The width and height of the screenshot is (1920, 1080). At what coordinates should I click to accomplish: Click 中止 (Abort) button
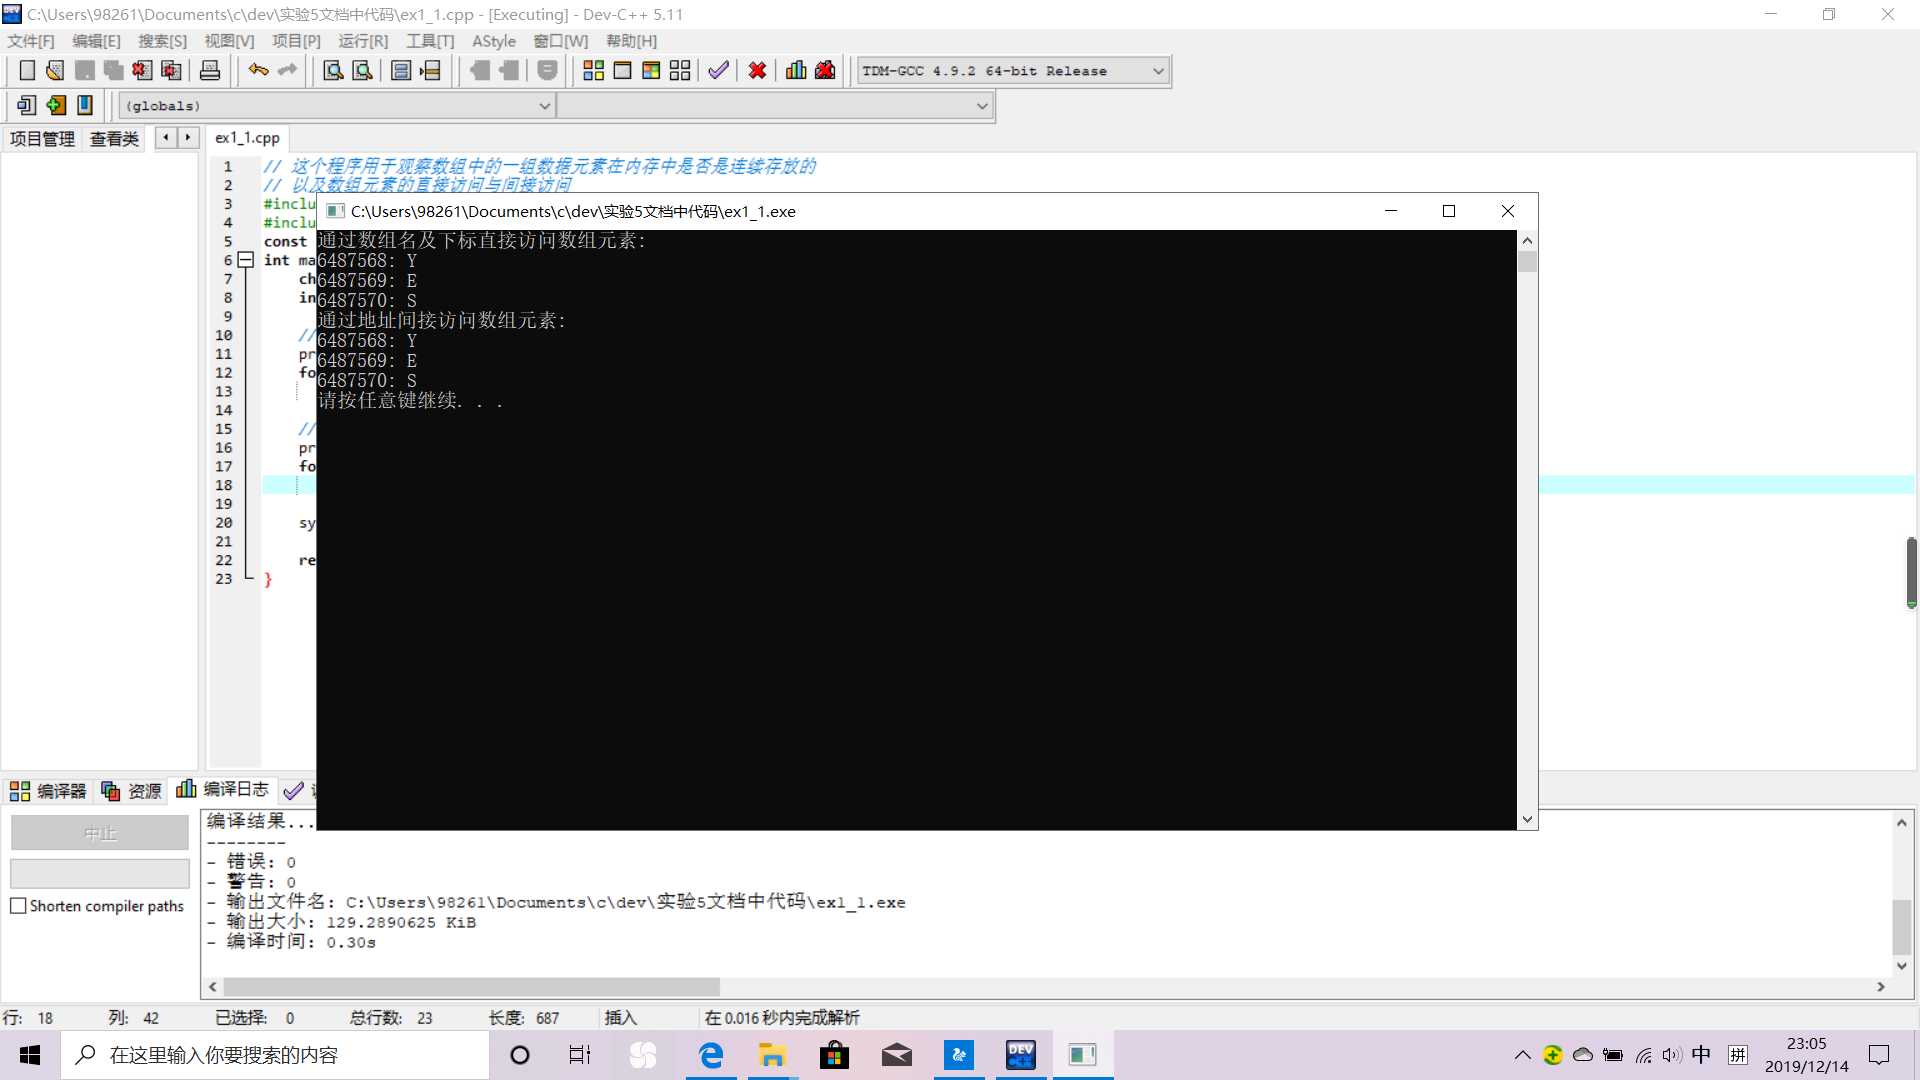99,832
